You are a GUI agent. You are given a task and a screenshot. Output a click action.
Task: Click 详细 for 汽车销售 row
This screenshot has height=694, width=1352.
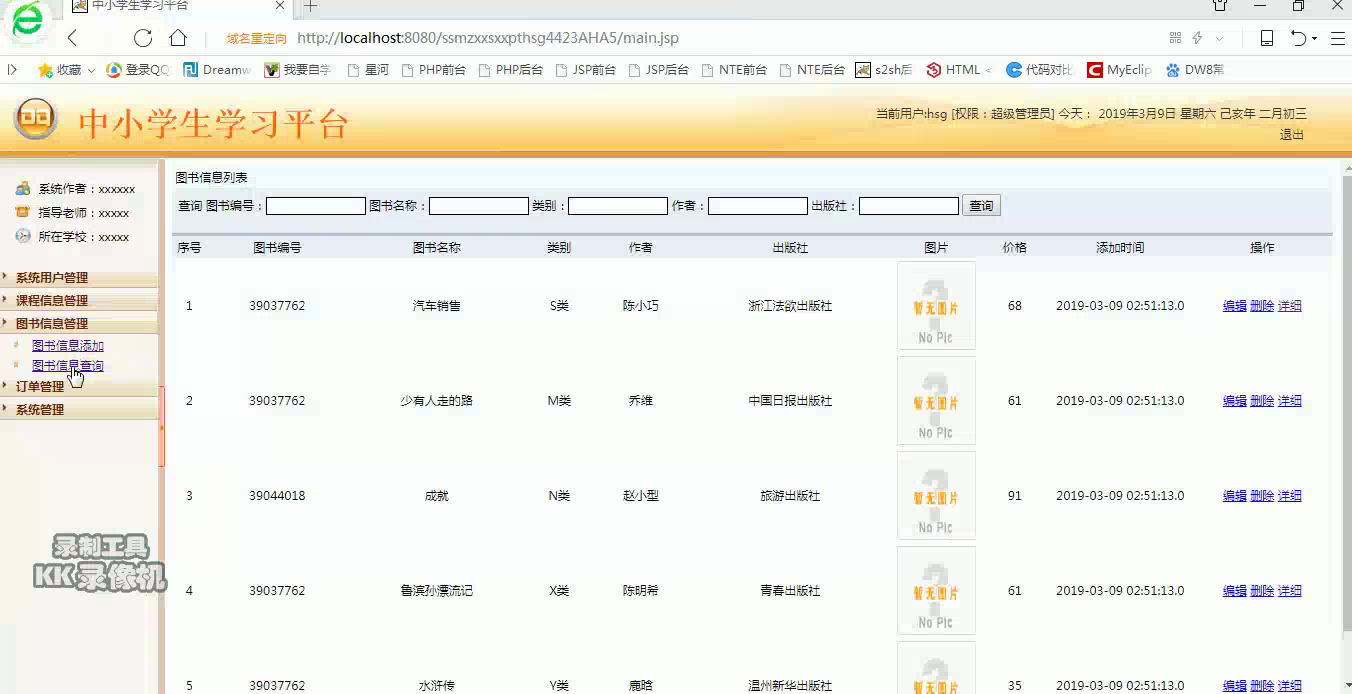(1290, 306)
